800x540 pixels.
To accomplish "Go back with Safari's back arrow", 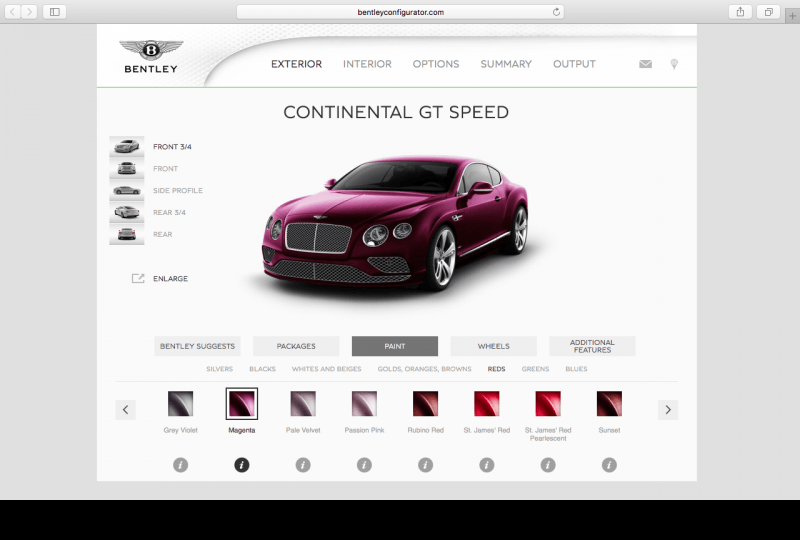I will coord(13,12).
